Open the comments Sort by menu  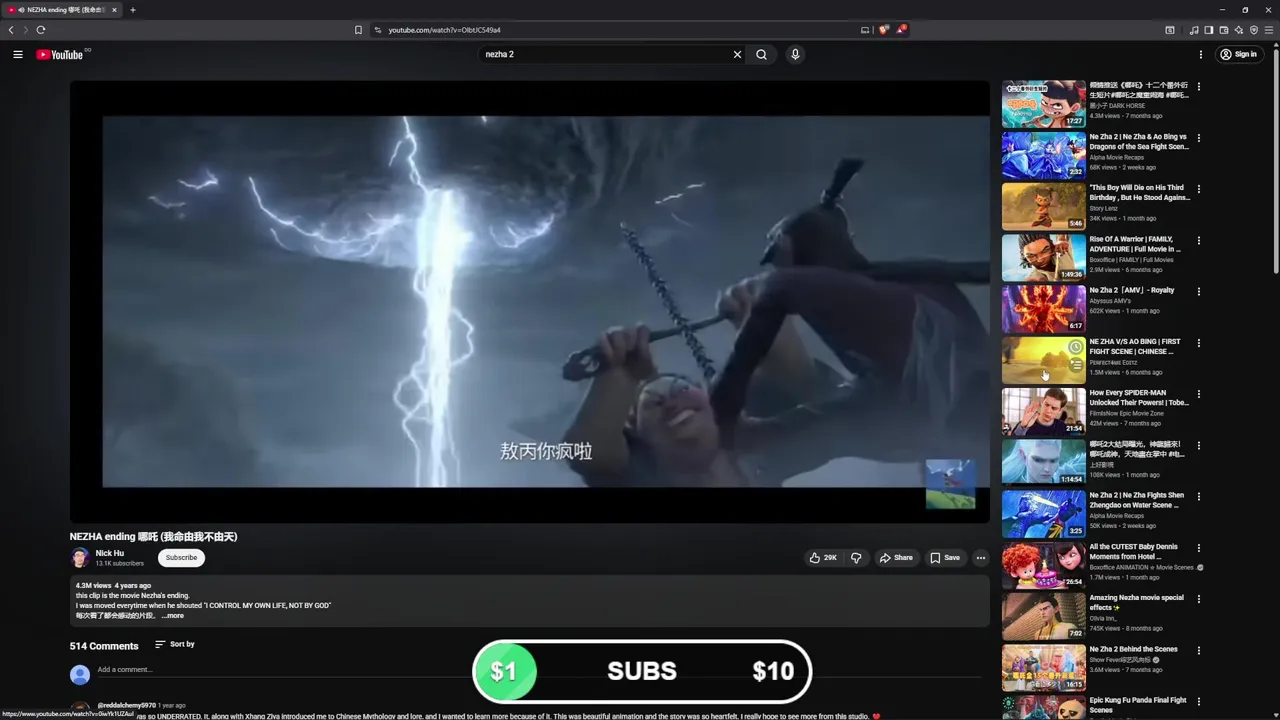coord(175,644)
